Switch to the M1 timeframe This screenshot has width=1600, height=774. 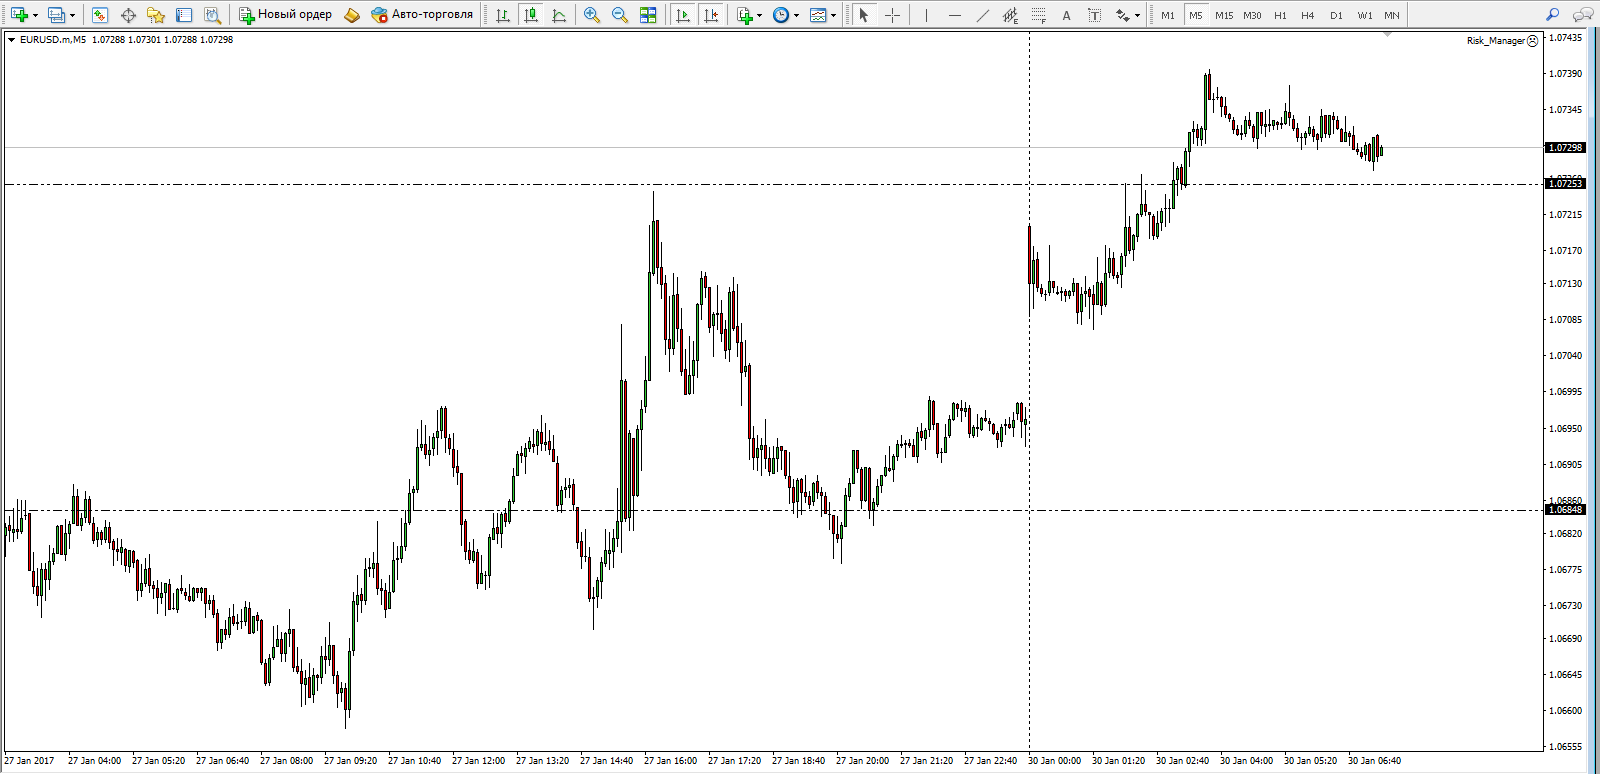1168,15
